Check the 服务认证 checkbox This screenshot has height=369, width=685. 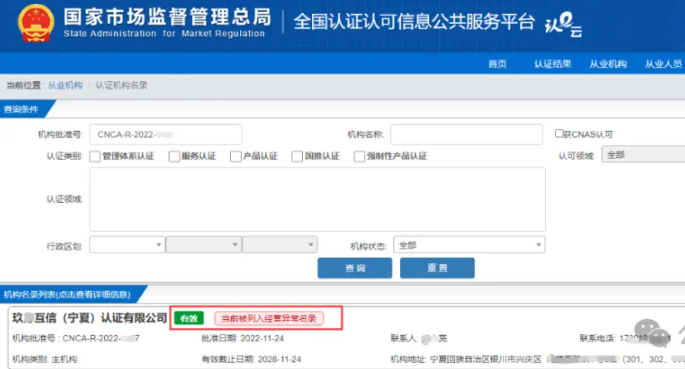(x=174, y=156)
